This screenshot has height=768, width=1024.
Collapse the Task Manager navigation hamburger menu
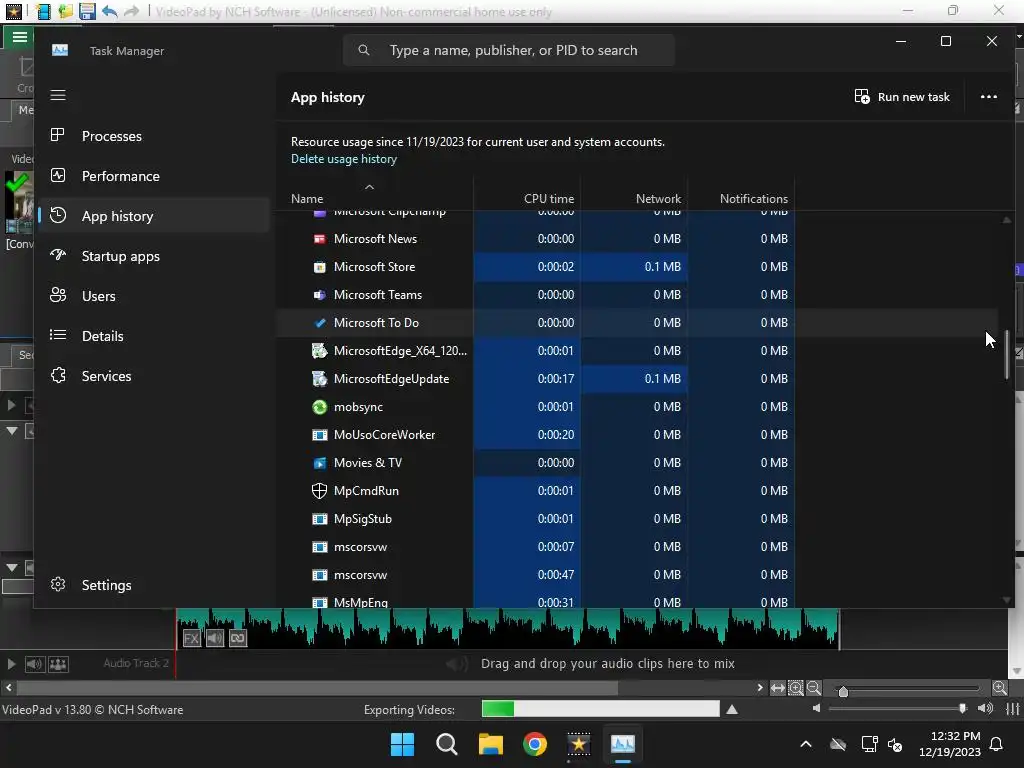tap(58, 95)
